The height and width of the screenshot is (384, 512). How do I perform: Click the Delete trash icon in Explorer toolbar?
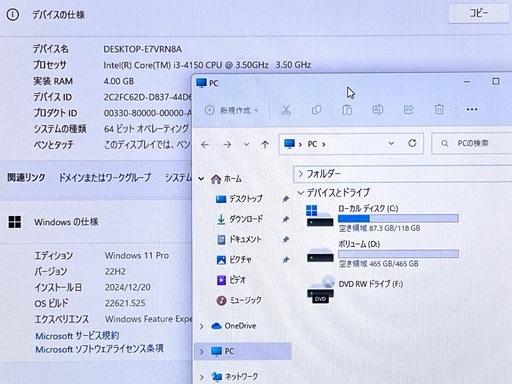(439, 110)
